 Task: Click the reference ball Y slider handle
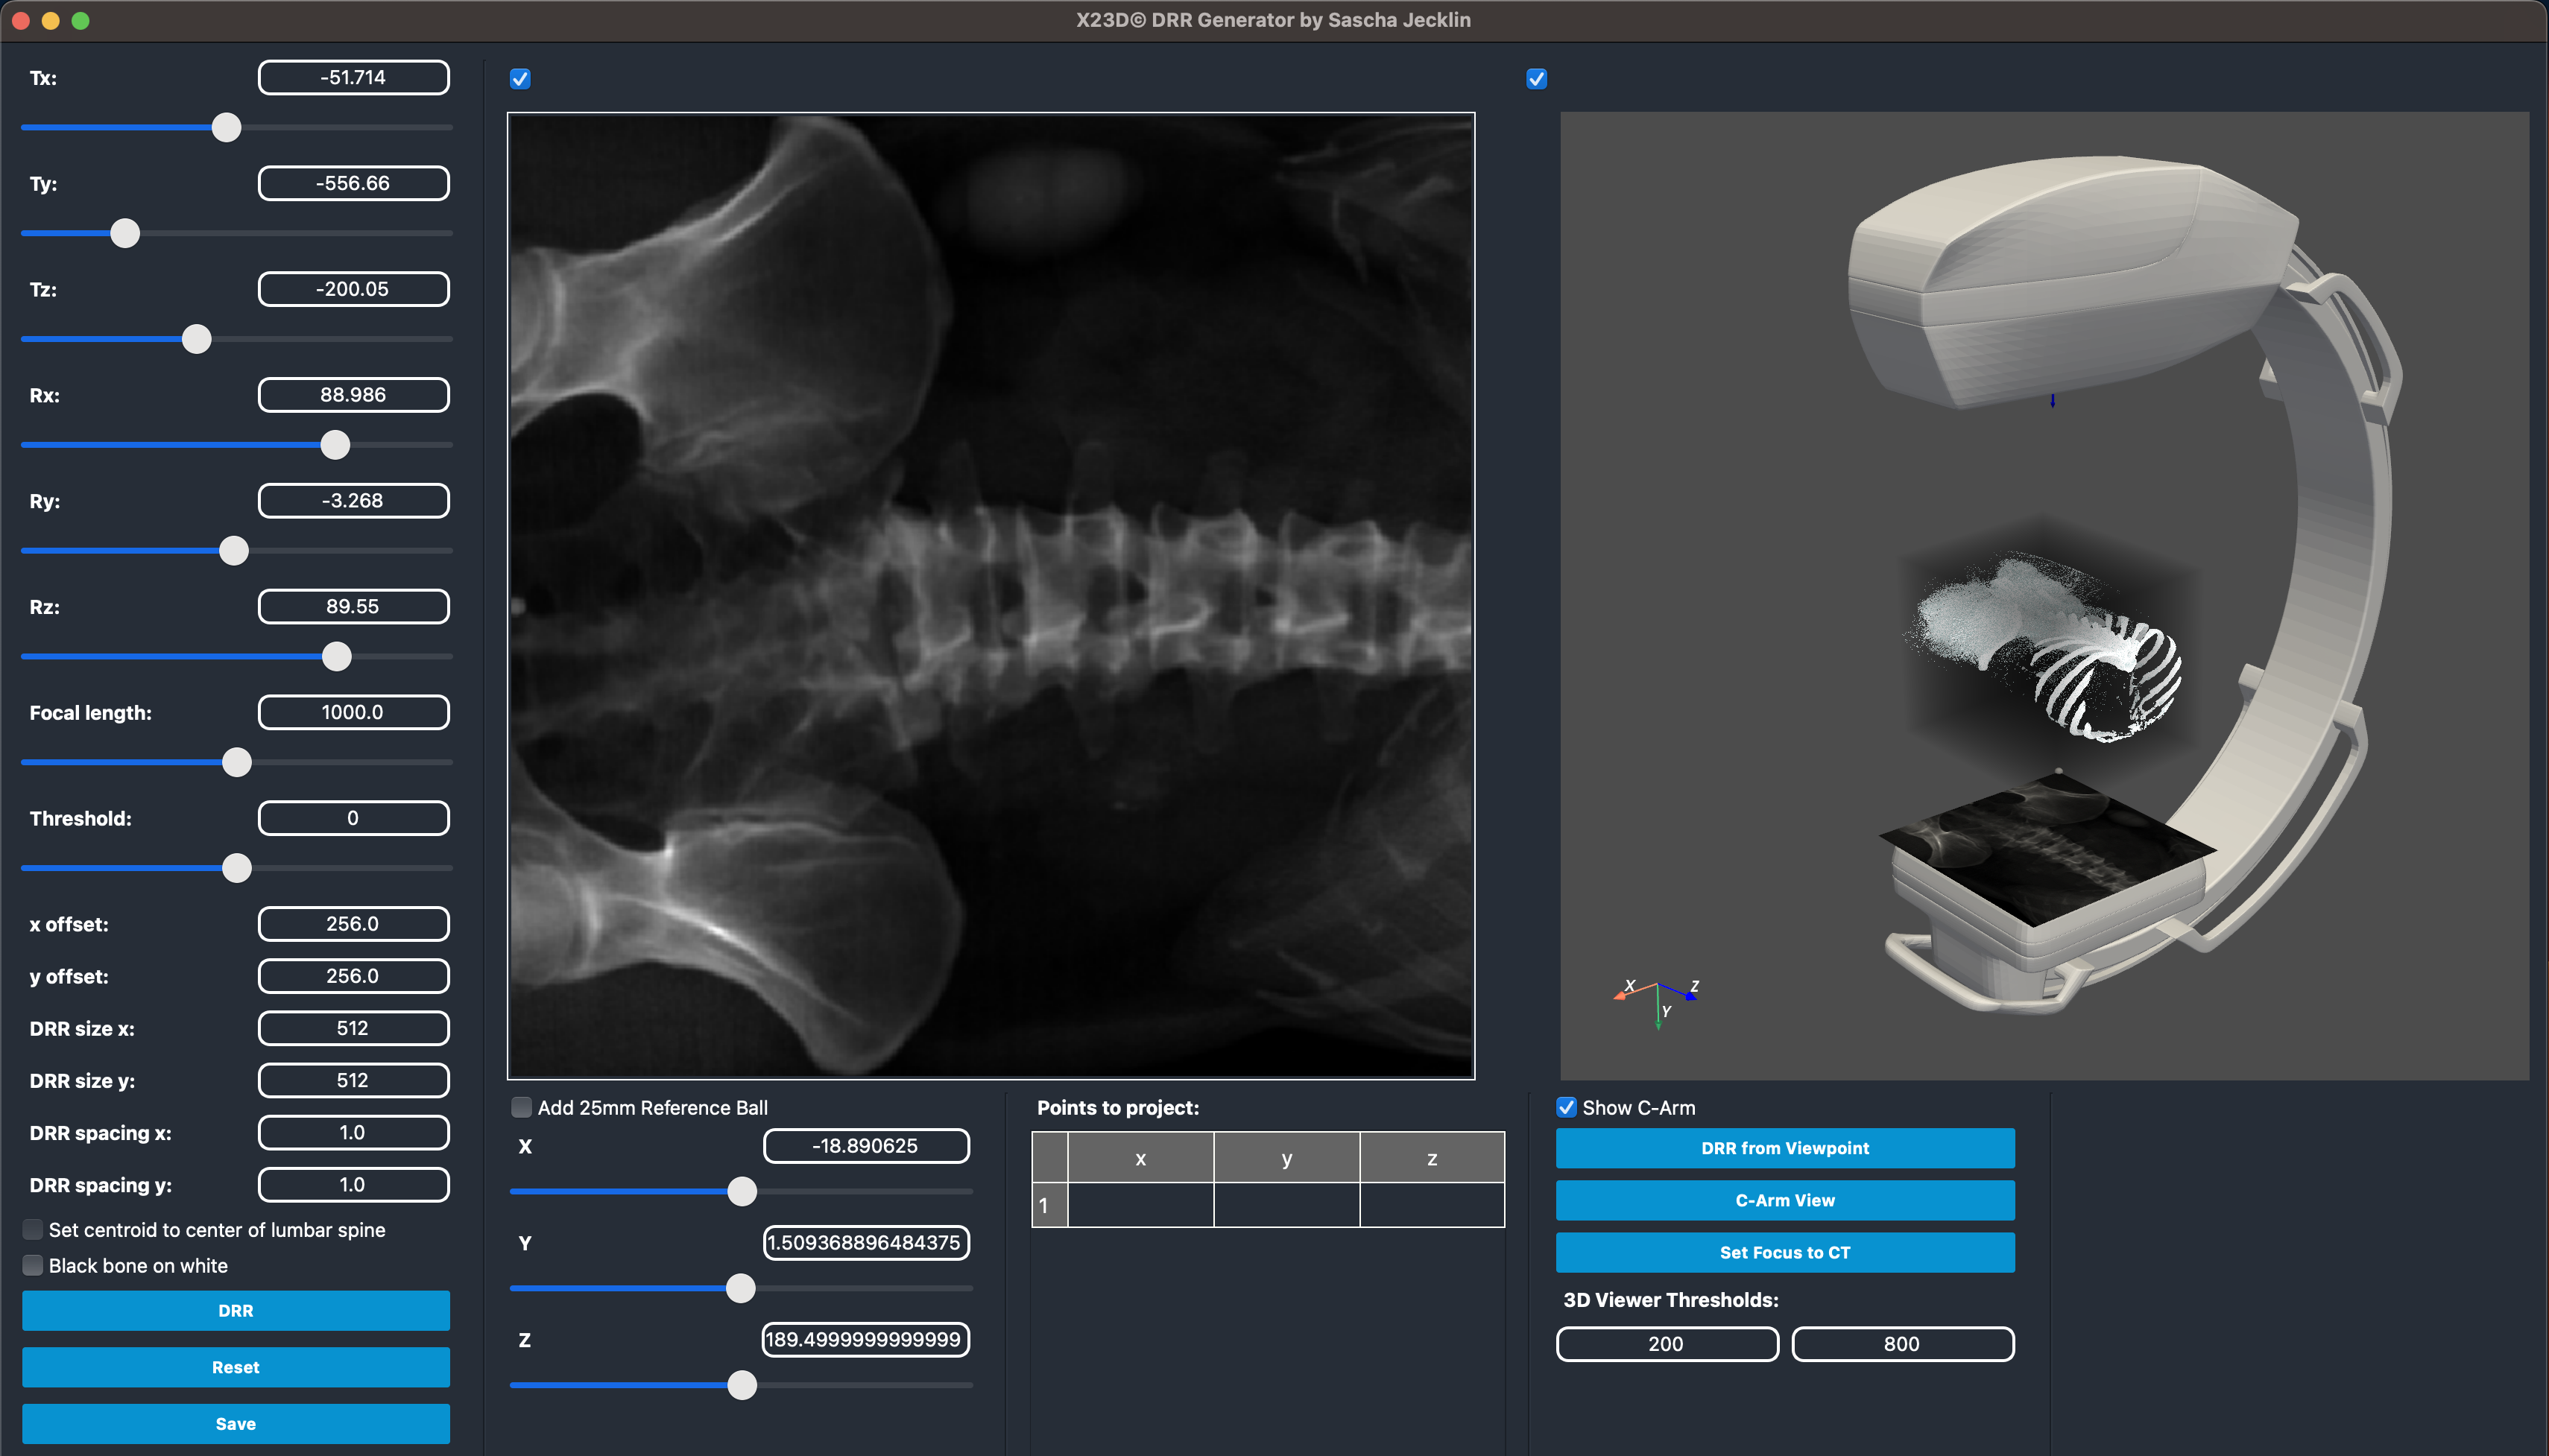tap(741, 1288)
